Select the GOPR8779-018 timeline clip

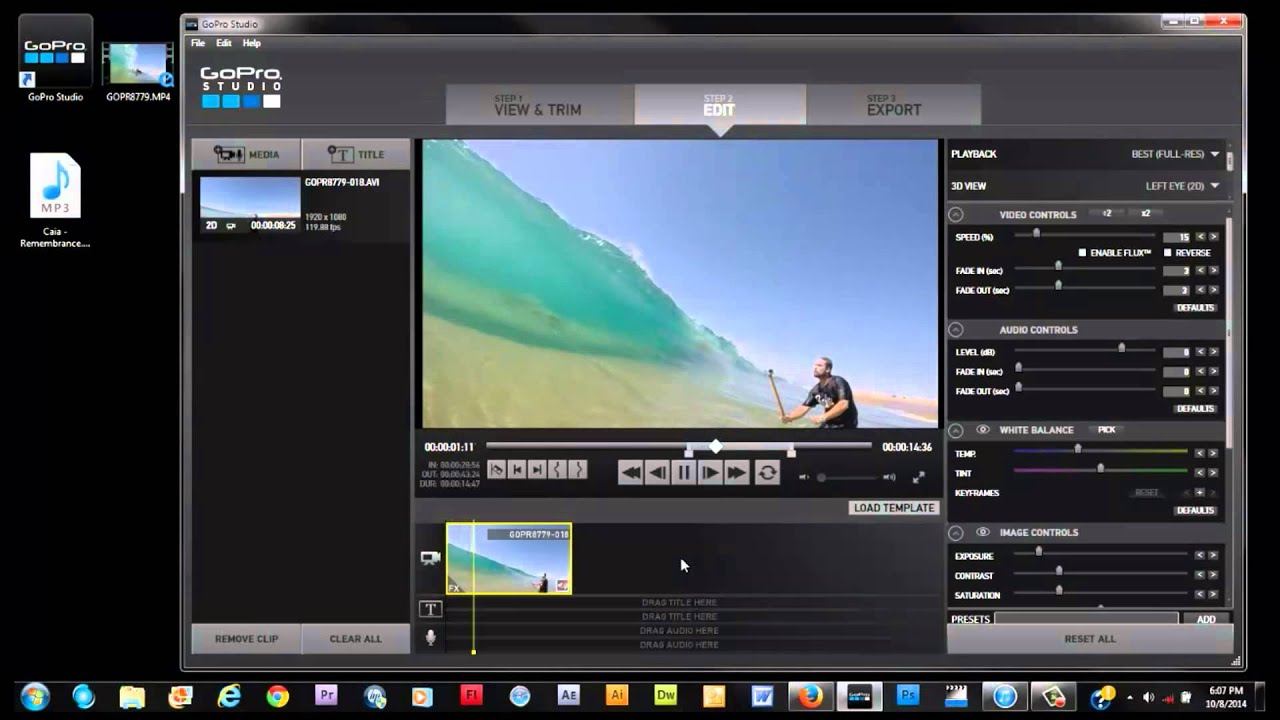[509, 558]
